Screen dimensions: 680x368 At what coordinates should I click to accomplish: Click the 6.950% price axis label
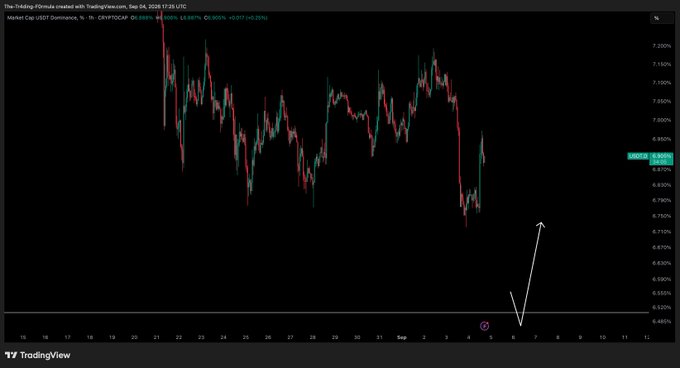click(x=662, y=139)
